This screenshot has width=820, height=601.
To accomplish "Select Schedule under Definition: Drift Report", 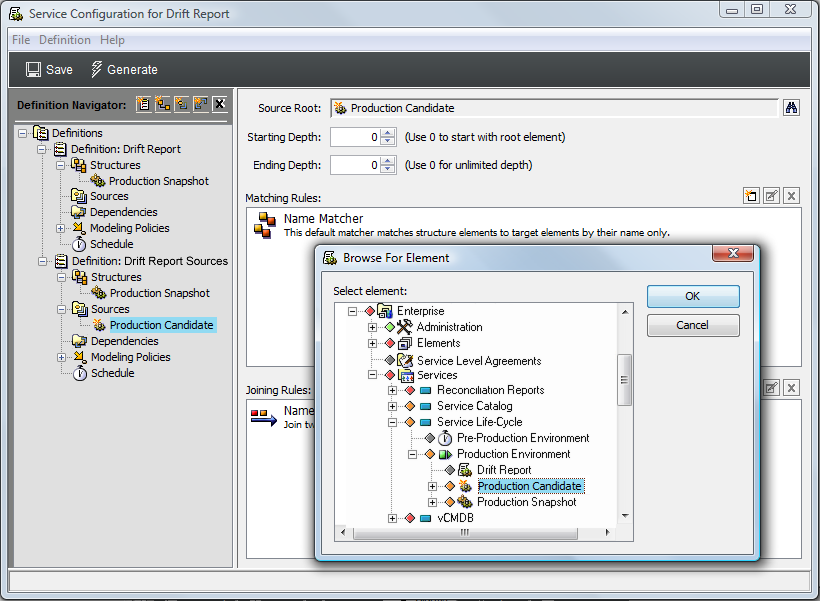I will click(x=111, y=244).
